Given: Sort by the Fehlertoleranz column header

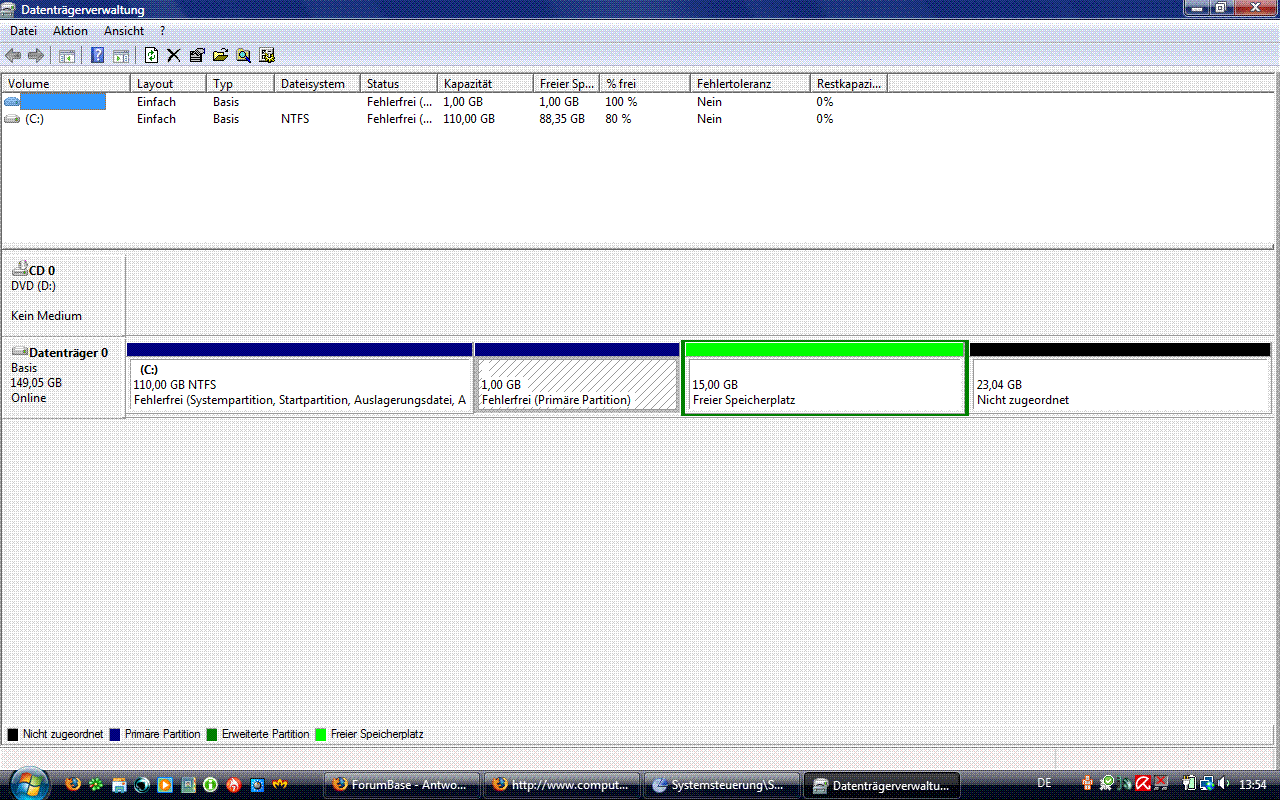Looking at the screenshot, I should (750, 84).
